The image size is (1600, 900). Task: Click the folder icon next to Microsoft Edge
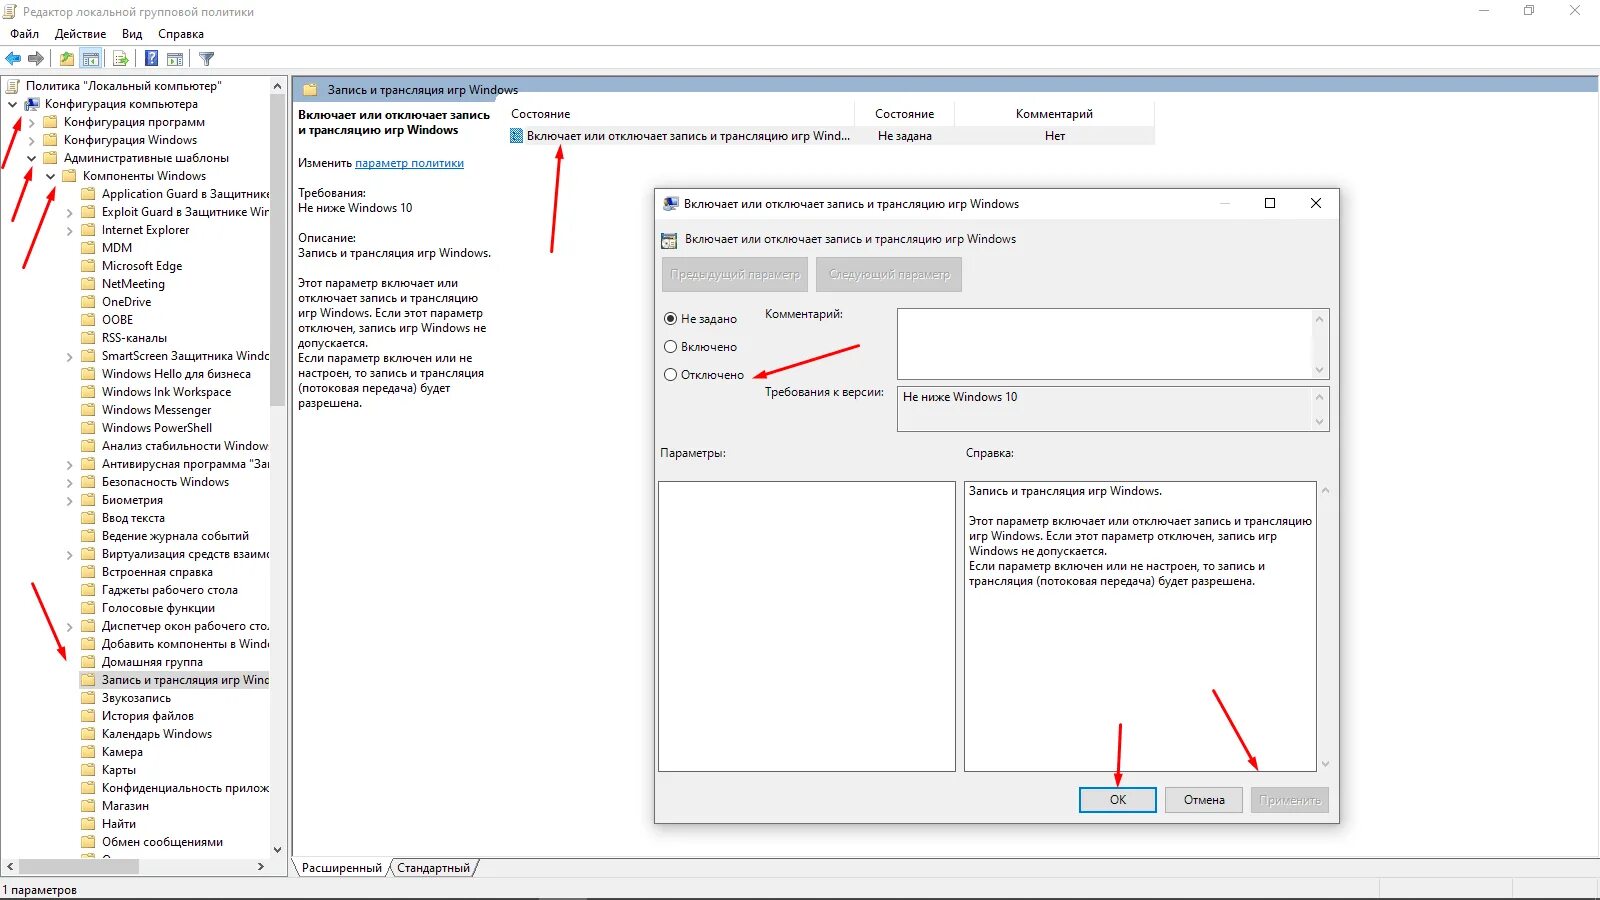pyautogui.click(x=88, y=266)
